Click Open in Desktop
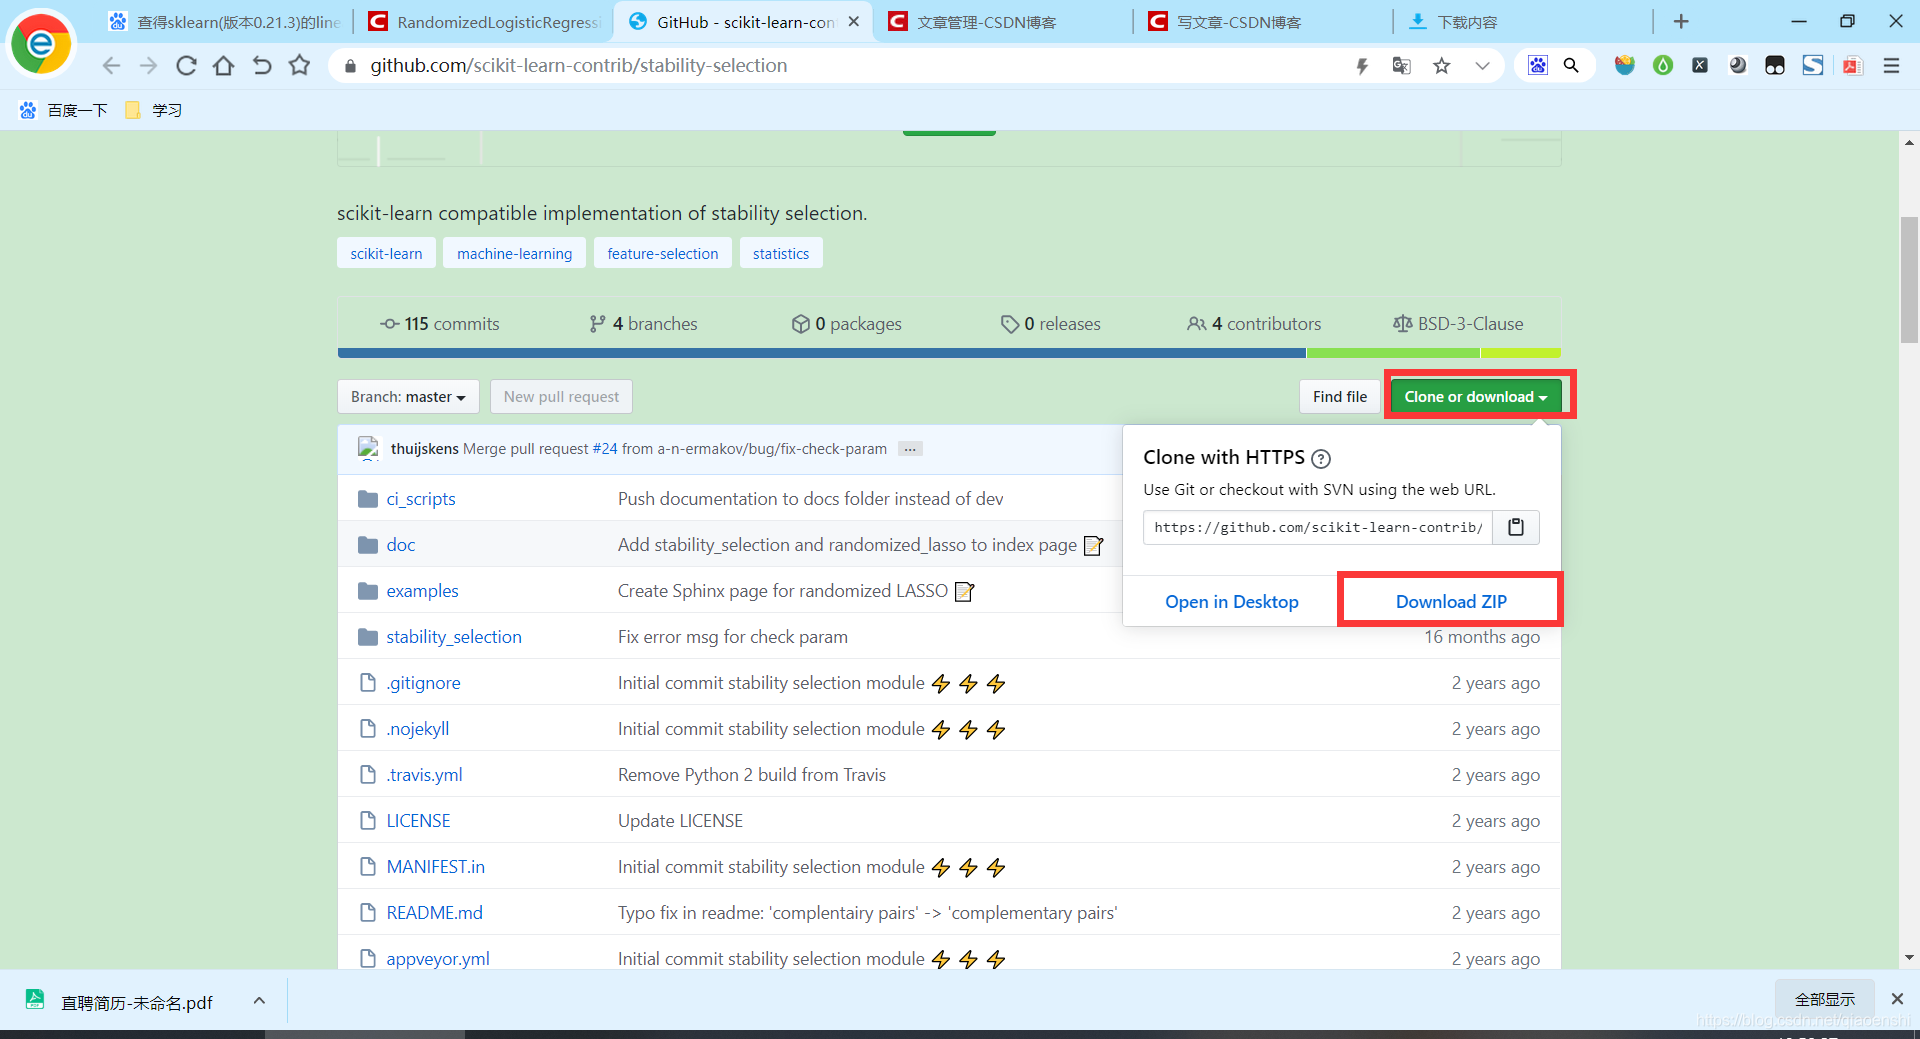Image resolution: width=1920 pixels, height=1039 pixels. click(x=1232, y=602)
